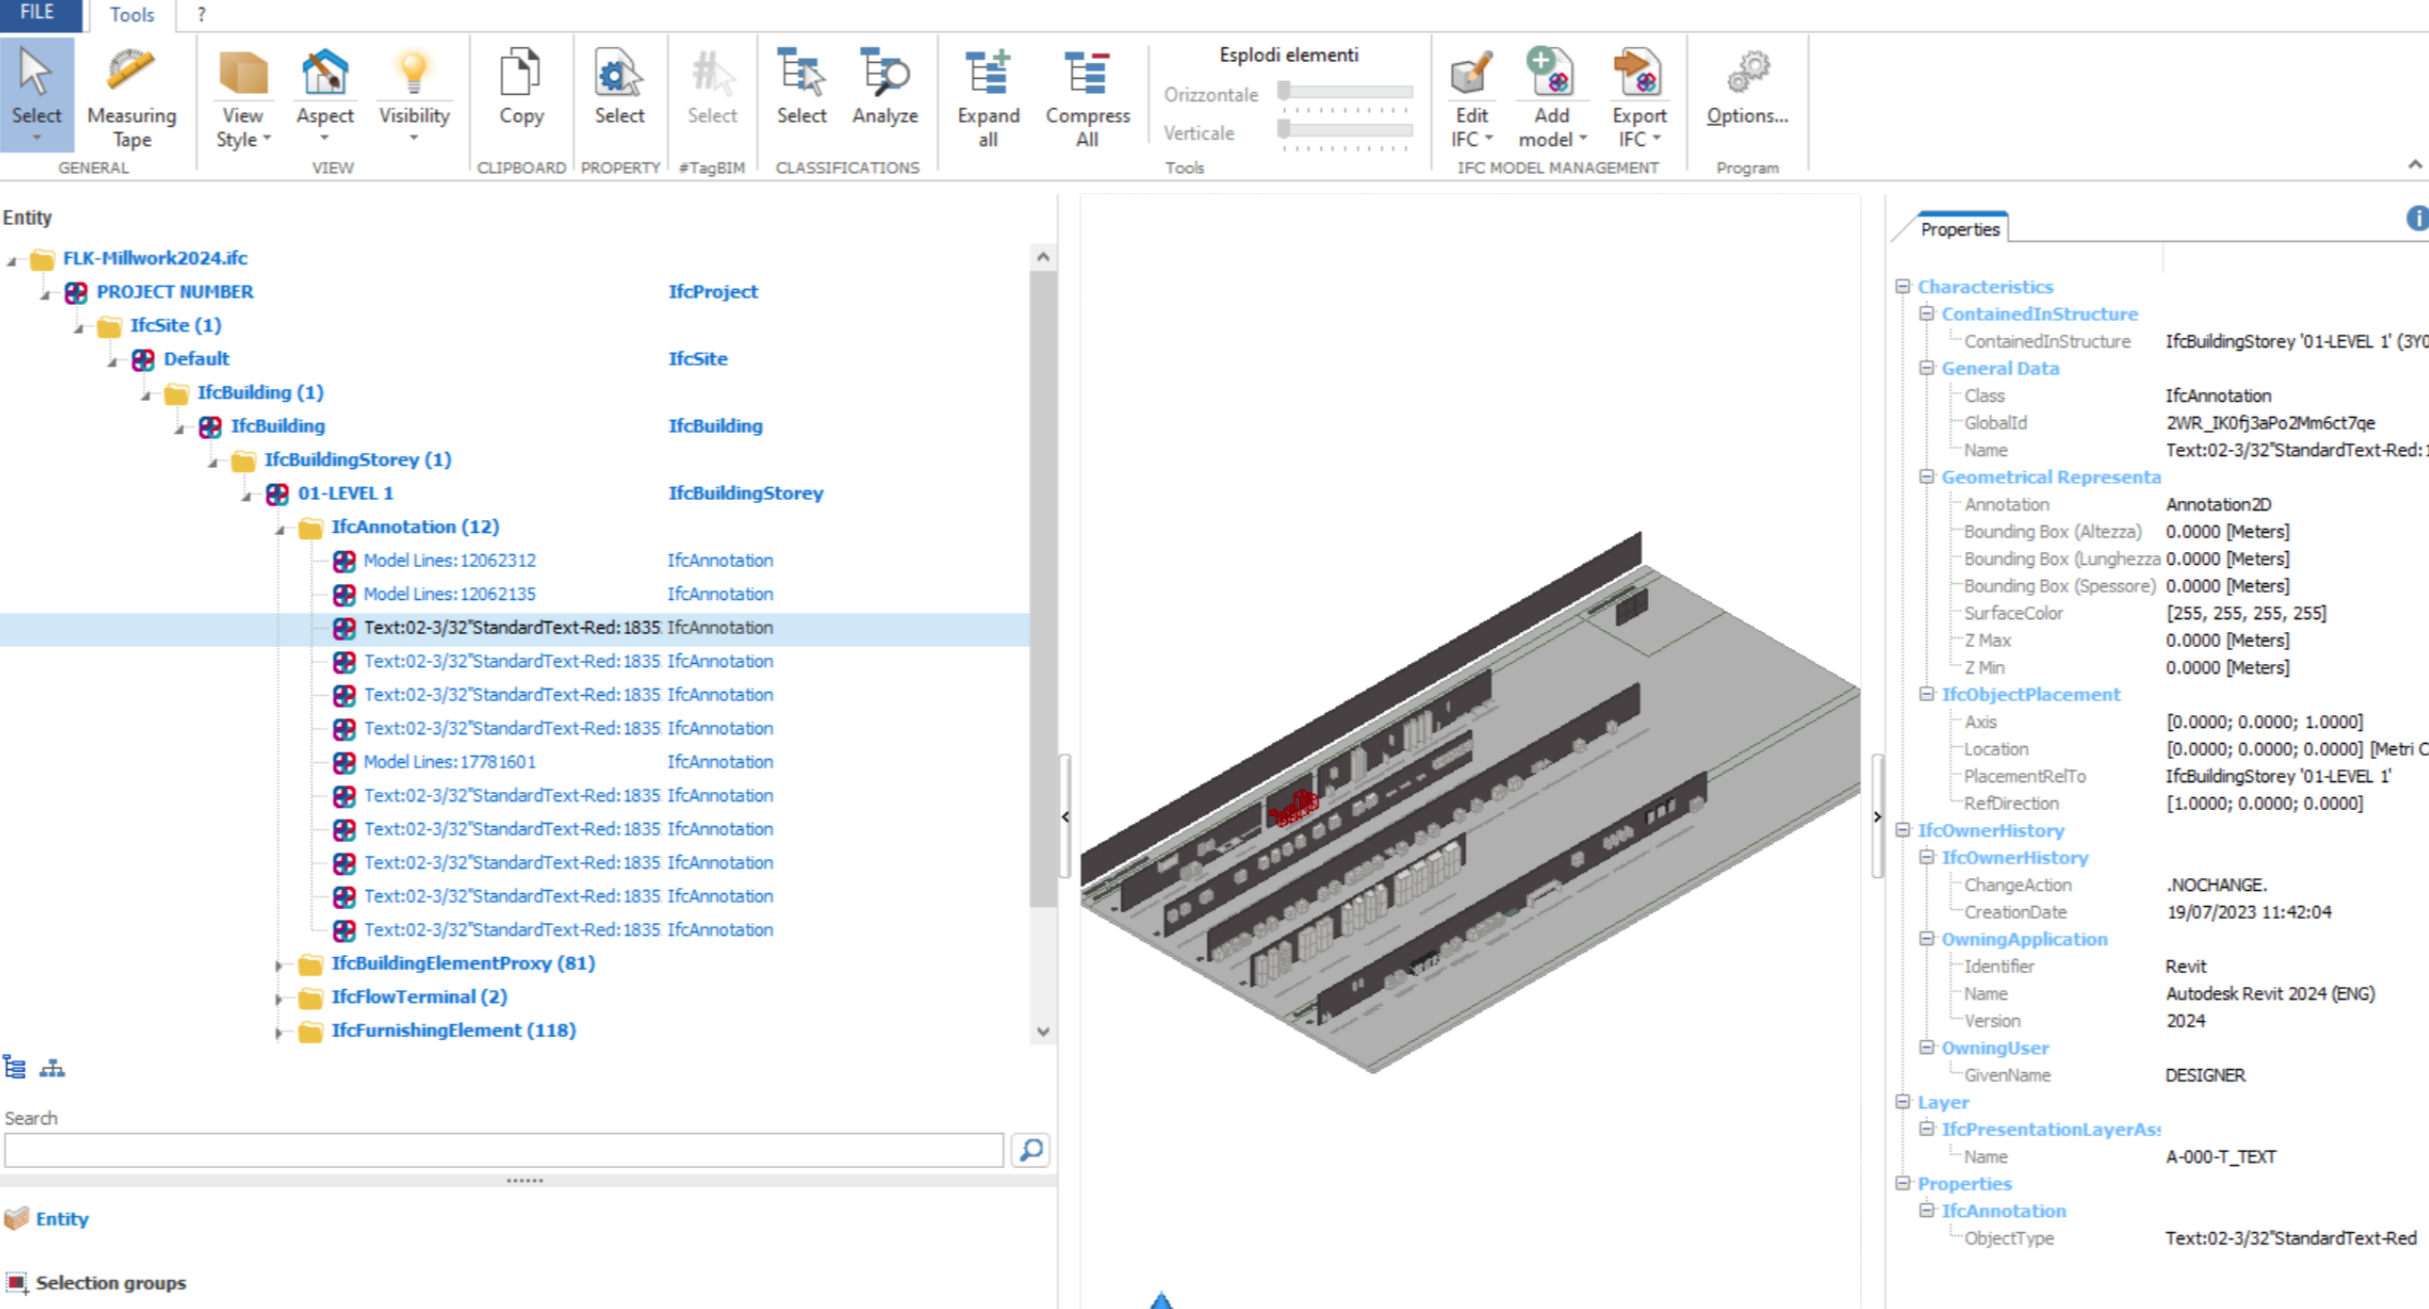Click the Copy icon in Clipboard group
This screenshot has width=2429, height=1309.
[x=520, y=95]
